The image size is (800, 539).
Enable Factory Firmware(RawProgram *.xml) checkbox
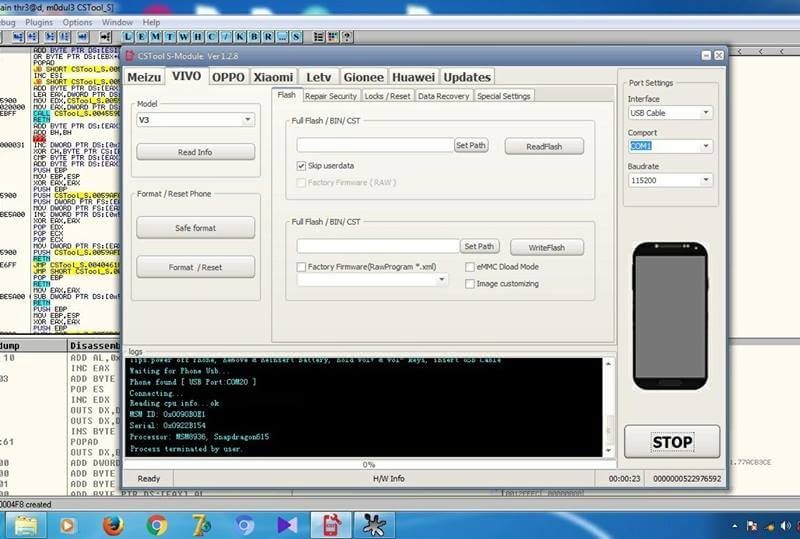301,267
